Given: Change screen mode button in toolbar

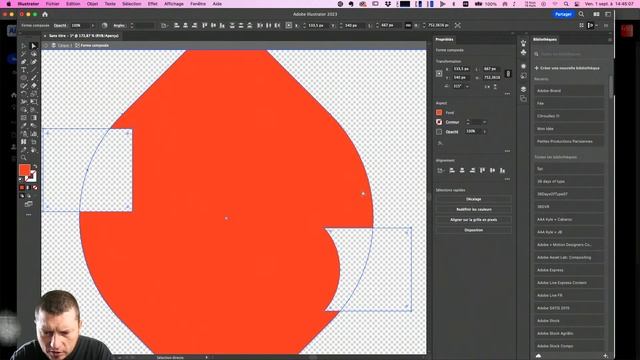Looking at the screenshot, I should pyautogui.click(x=29, y=204).
